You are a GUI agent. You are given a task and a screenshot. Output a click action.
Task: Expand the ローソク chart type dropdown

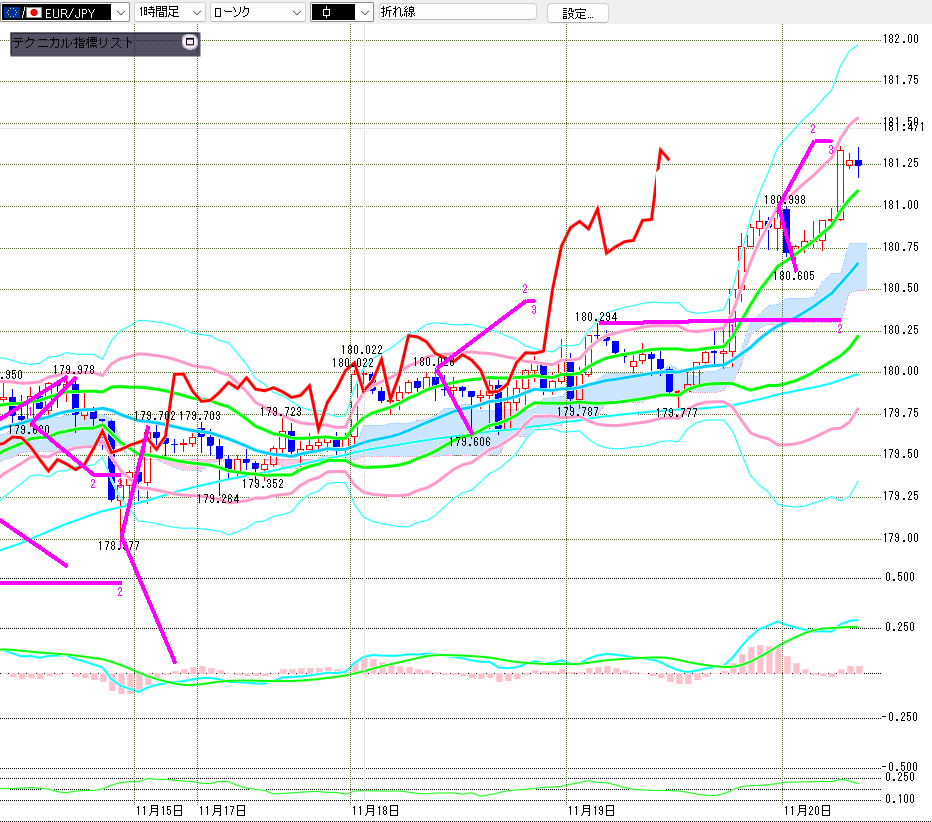click(x=296, y=13)
